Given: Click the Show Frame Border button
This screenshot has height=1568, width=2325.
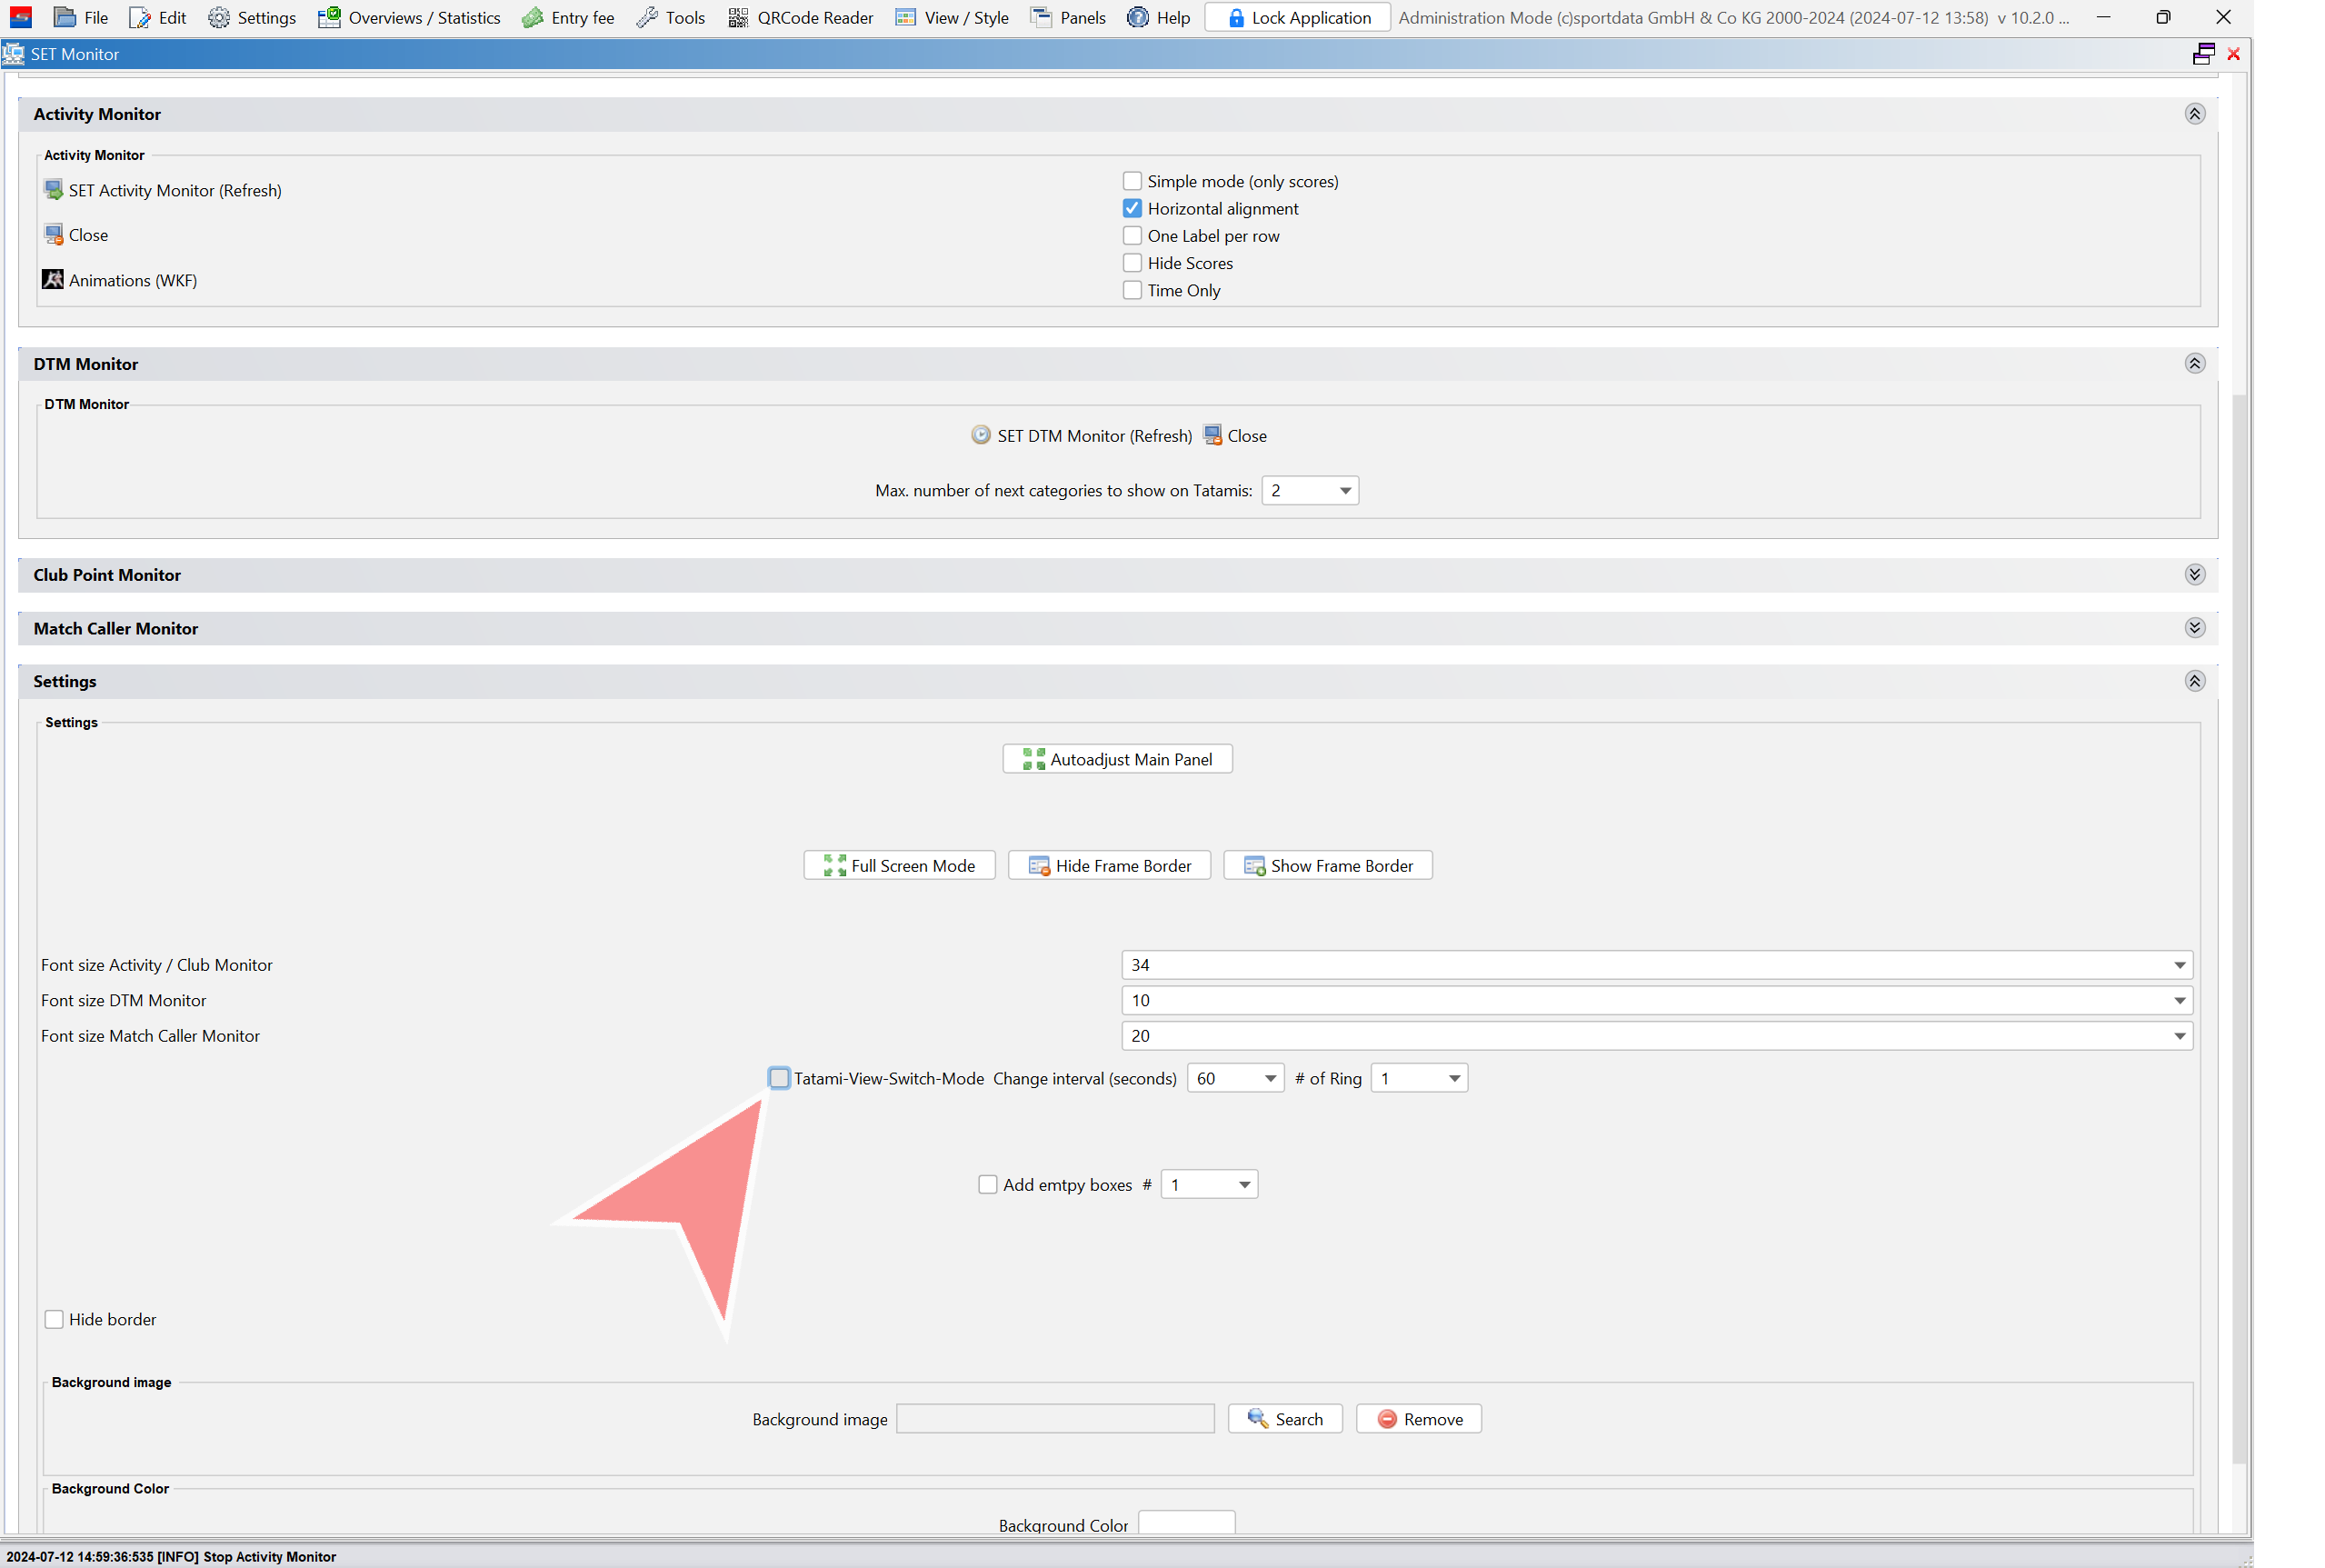Looking at the screenshot, I should tap(1327, 865).
